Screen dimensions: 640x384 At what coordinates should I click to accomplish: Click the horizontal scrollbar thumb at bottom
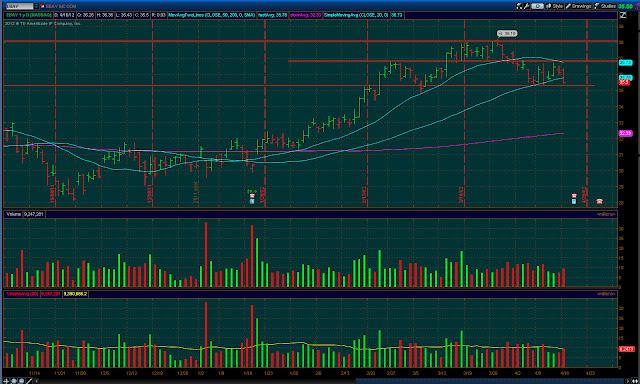tap(491, 381)
